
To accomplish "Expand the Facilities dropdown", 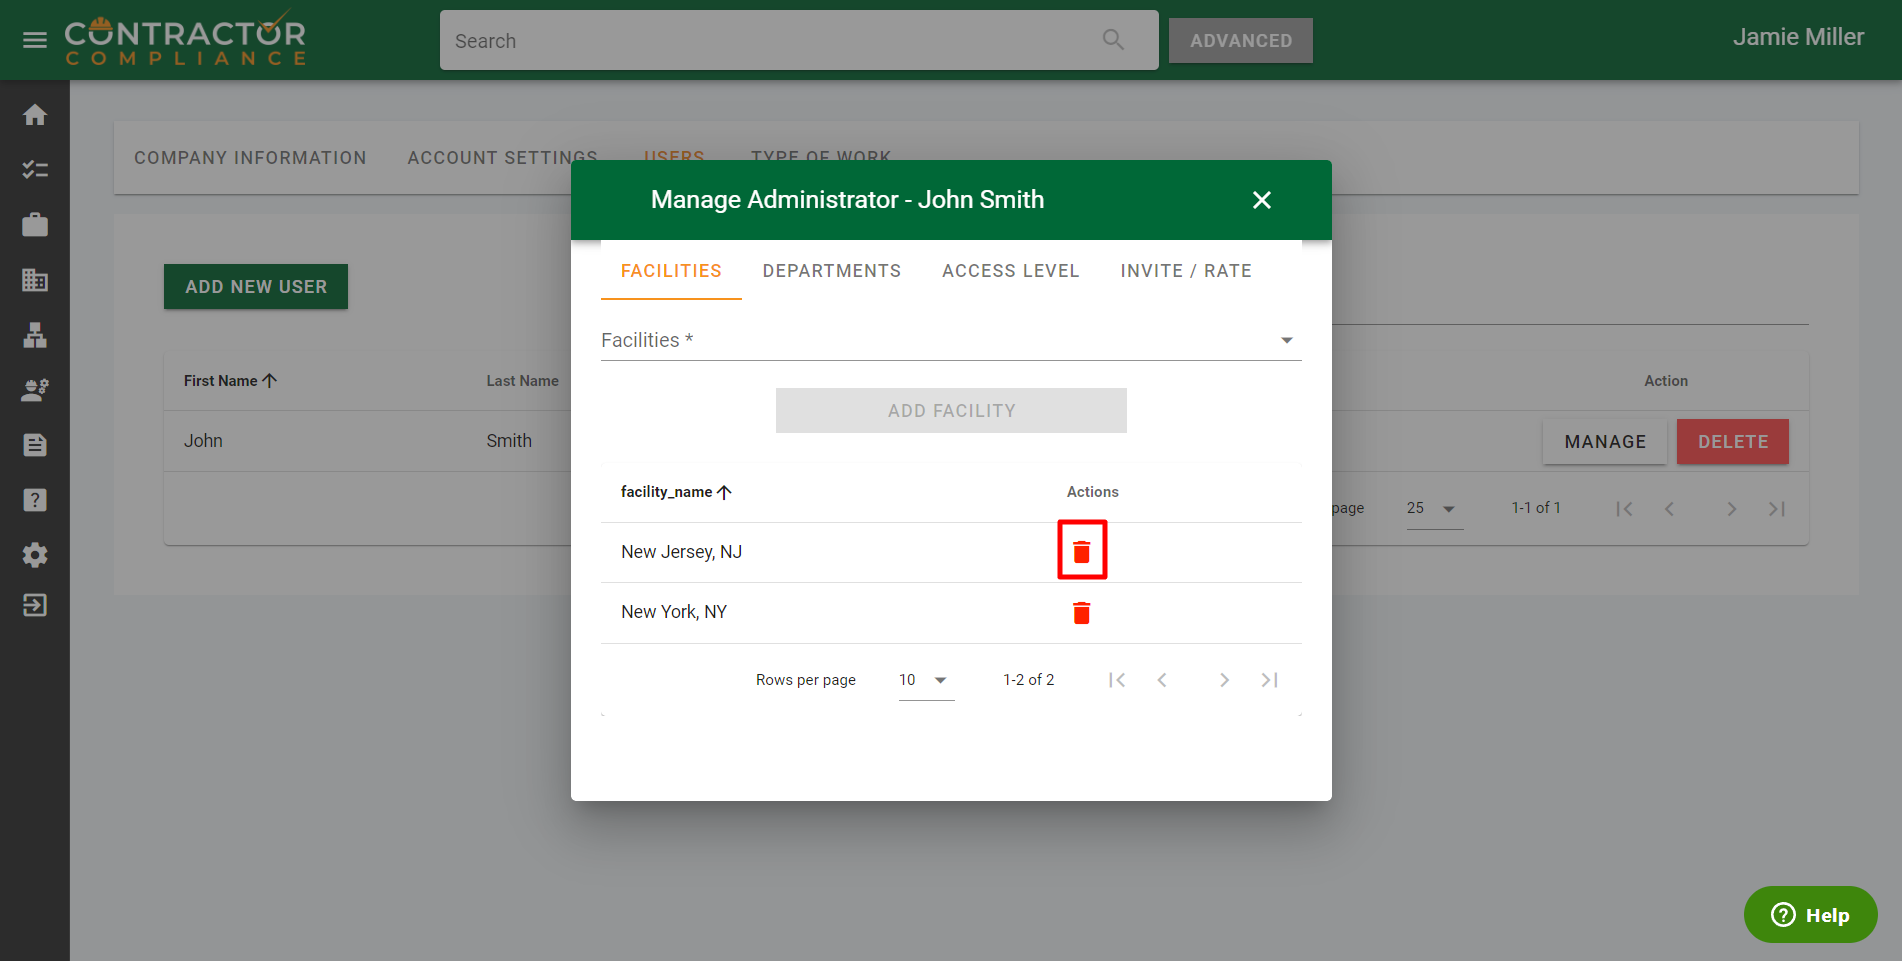I will click(1286, 341).
